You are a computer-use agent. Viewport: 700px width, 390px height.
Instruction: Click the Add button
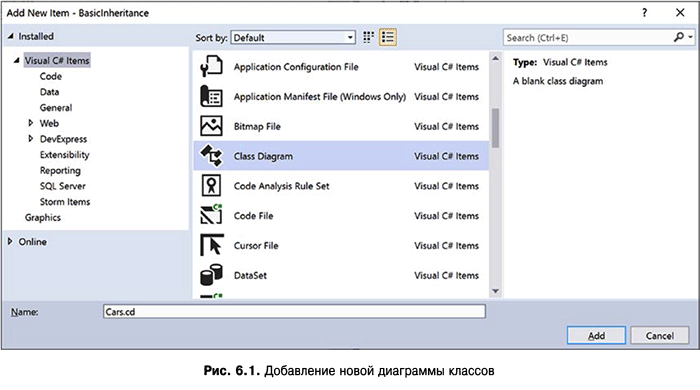(x=596, y=336)
